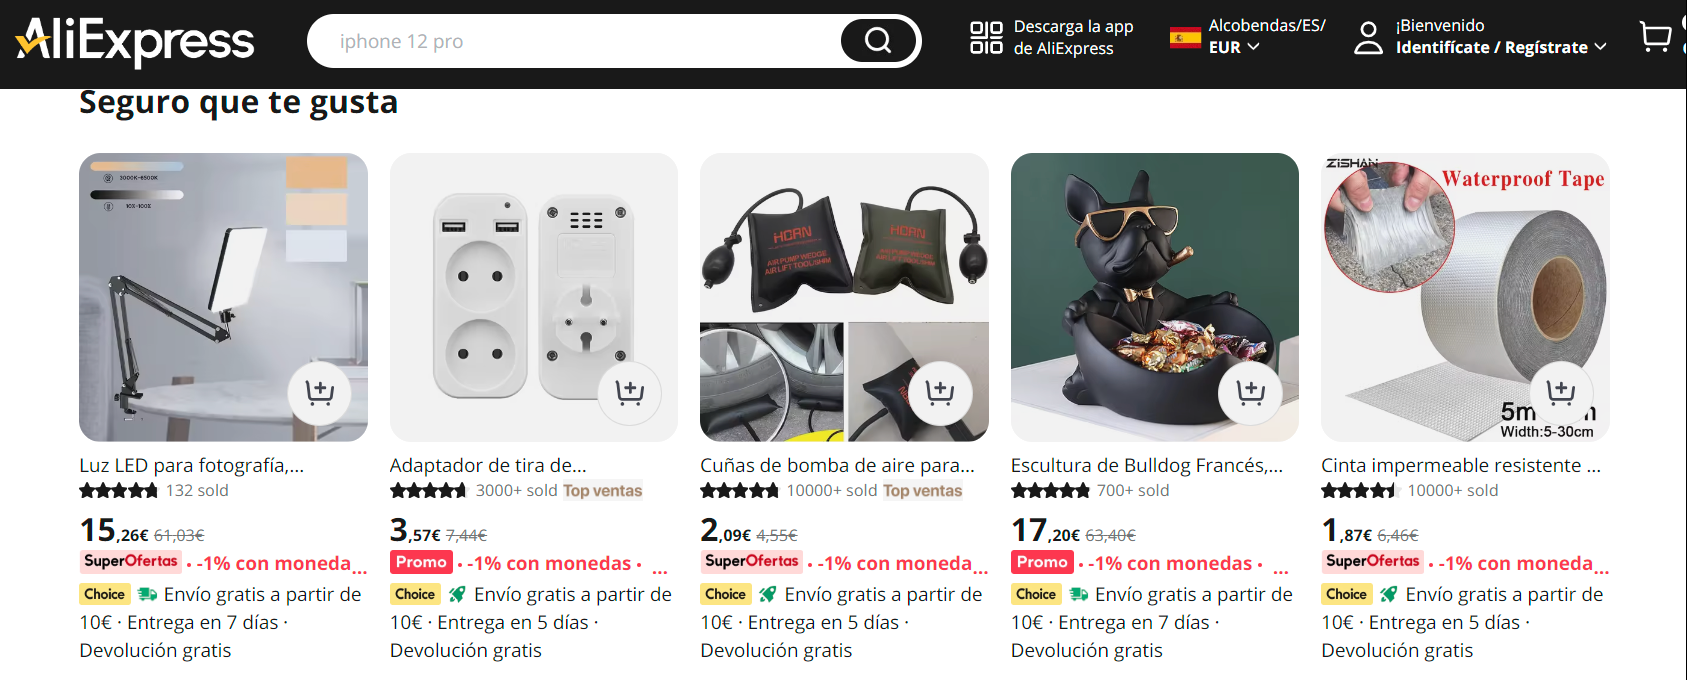The width and height of the screenshot is (1687, 680).
Task: Add air pump wedges to cart
Action: 940,392
